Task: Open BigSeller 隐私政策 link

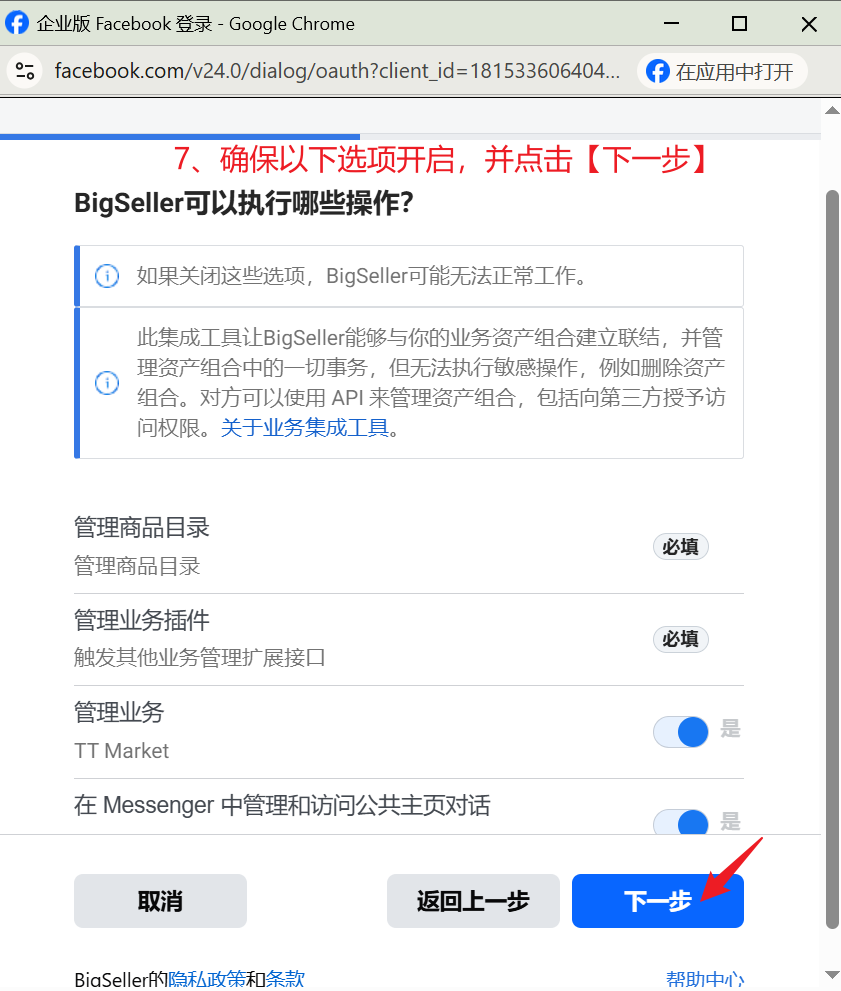Action: click(x=207, y=979)
